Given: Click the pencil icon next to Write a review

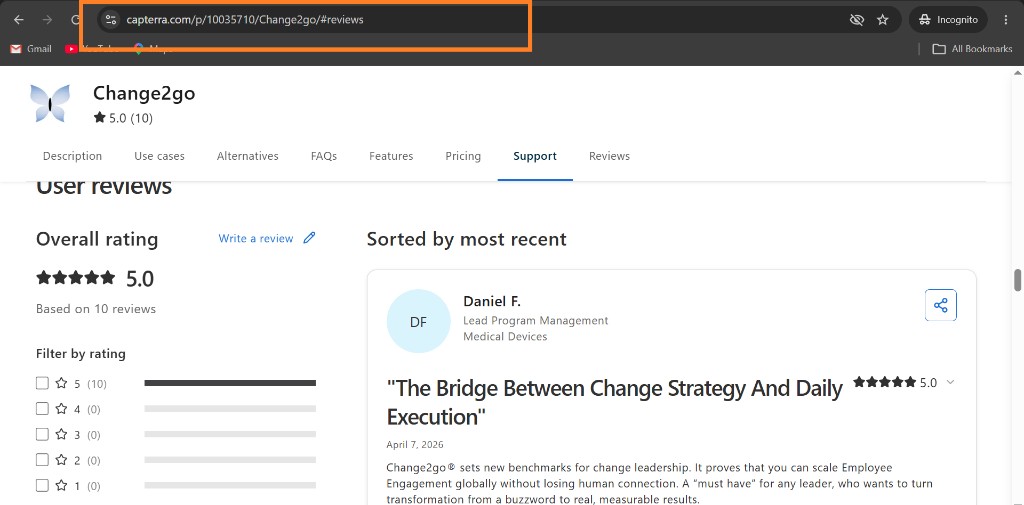Looking at the screenshot, I should (x=310, y=238).
